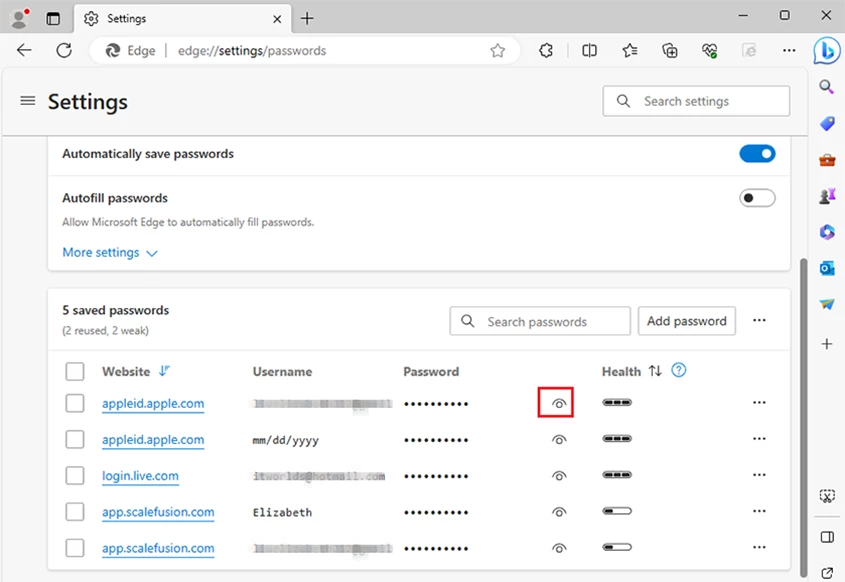Refresh the settings page

click(x=64, y=51)
